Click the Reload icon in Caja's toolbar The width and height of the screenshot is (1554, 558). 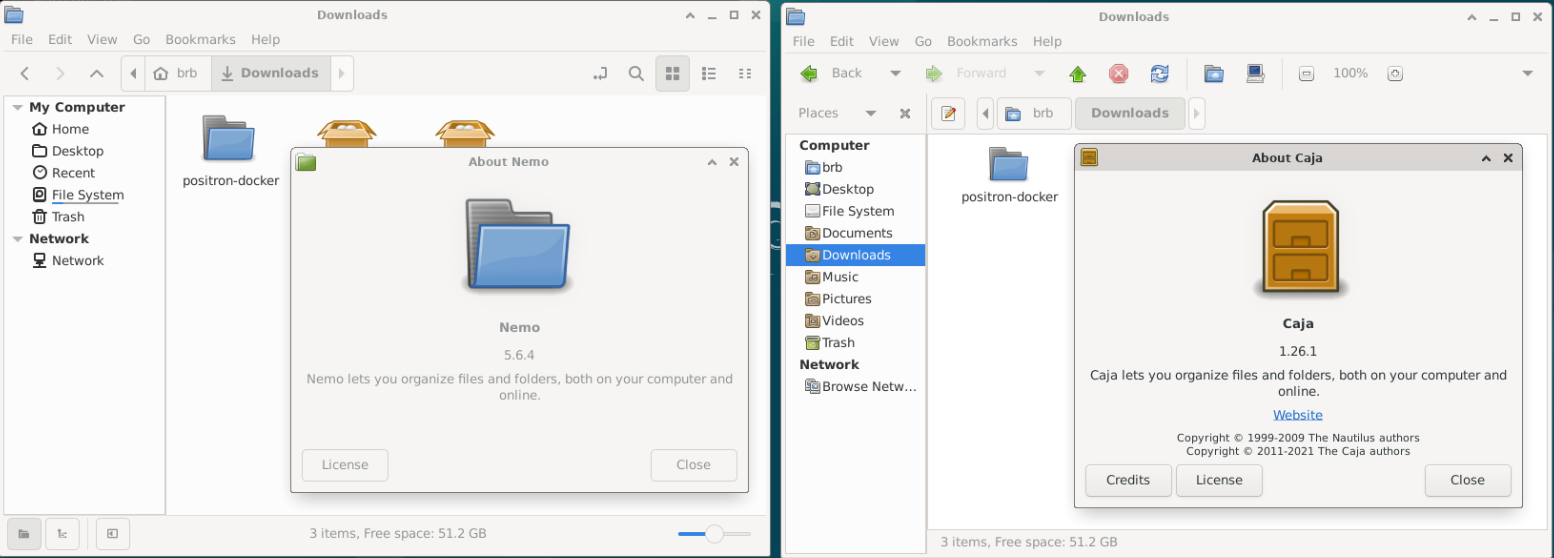[1159, 73]
